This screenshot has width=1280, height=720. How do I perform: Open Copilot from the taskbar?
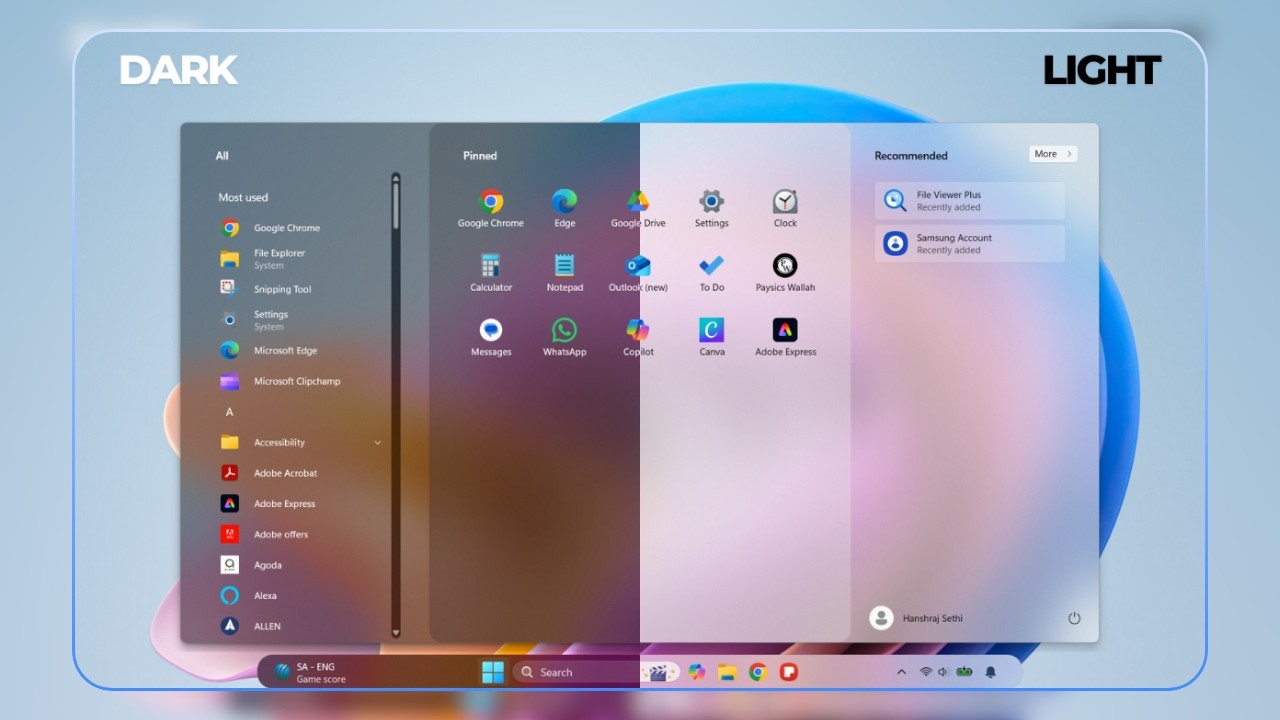pyautogui.click(x=697, y=672)
